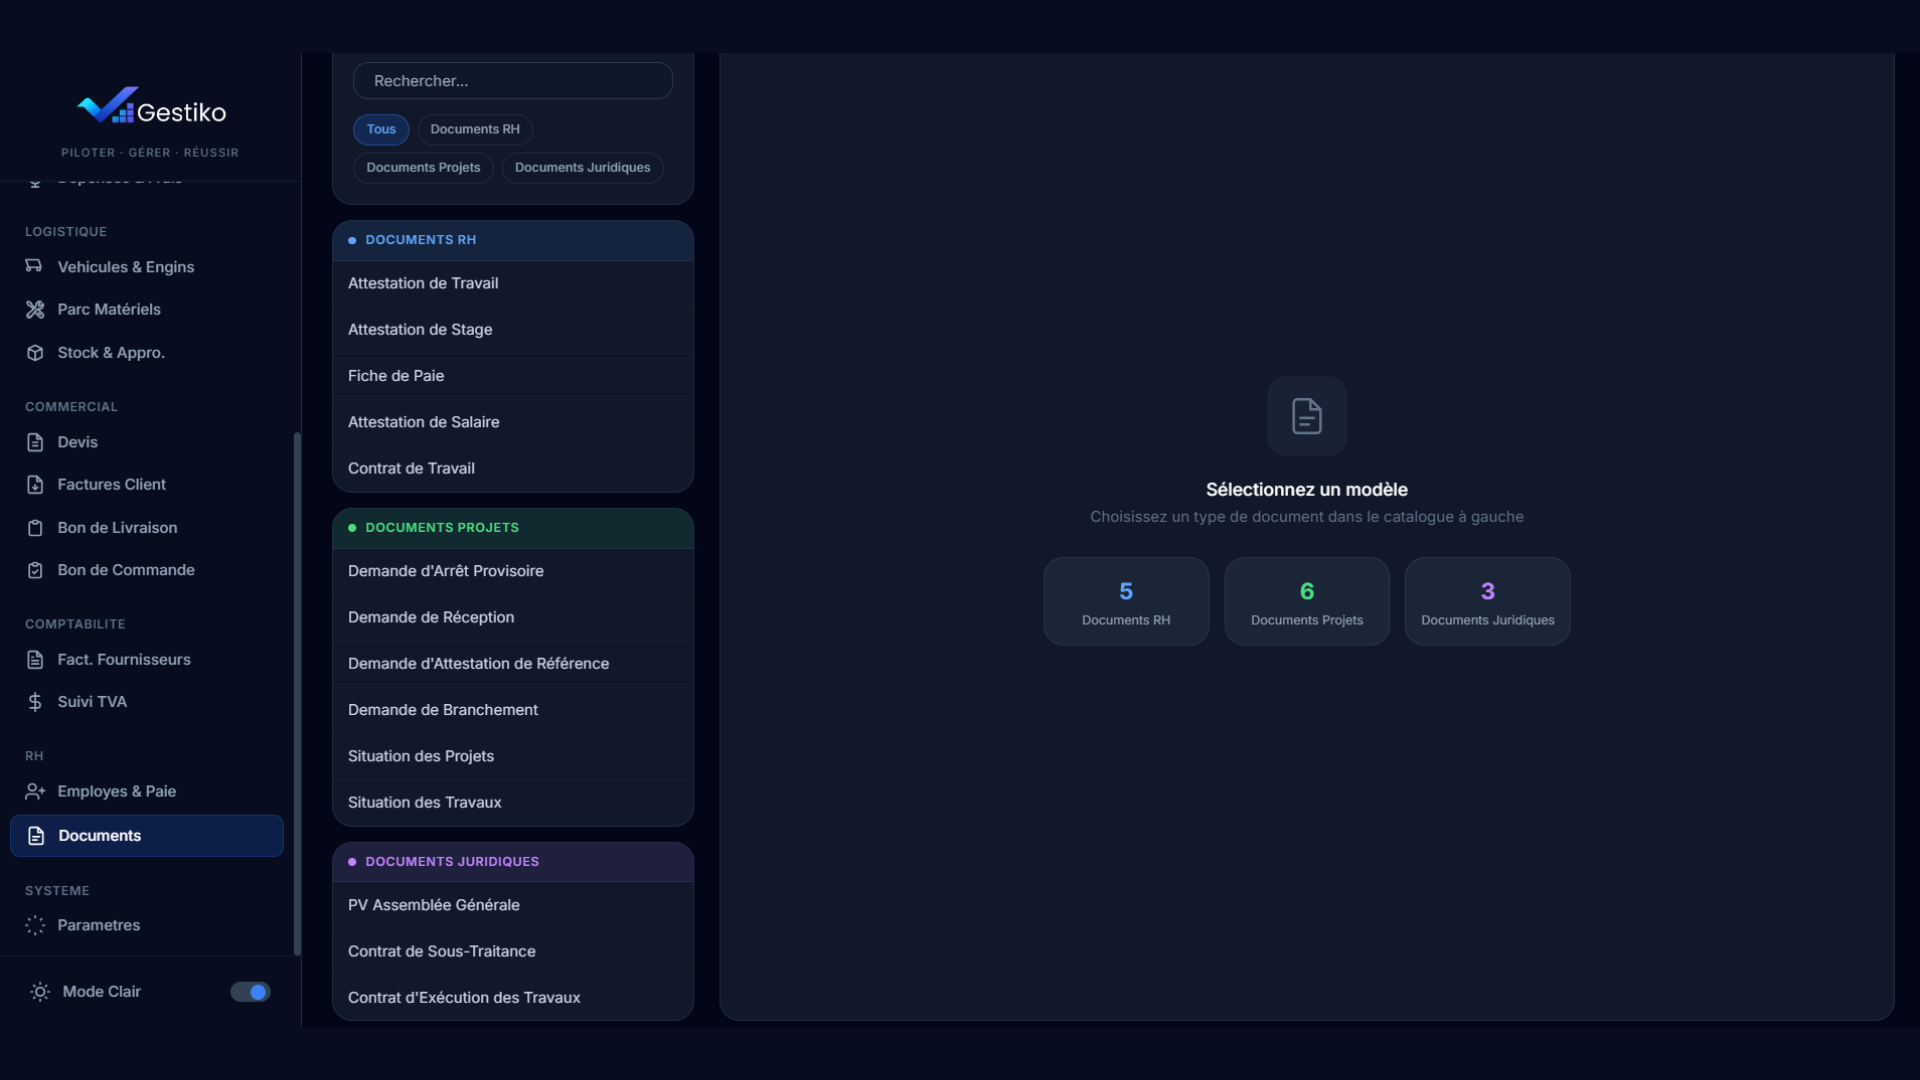Viewport: 1920px width, 1080px height.
Task: Click the Parc Matériels tools icon
Action: click(35, 309)
